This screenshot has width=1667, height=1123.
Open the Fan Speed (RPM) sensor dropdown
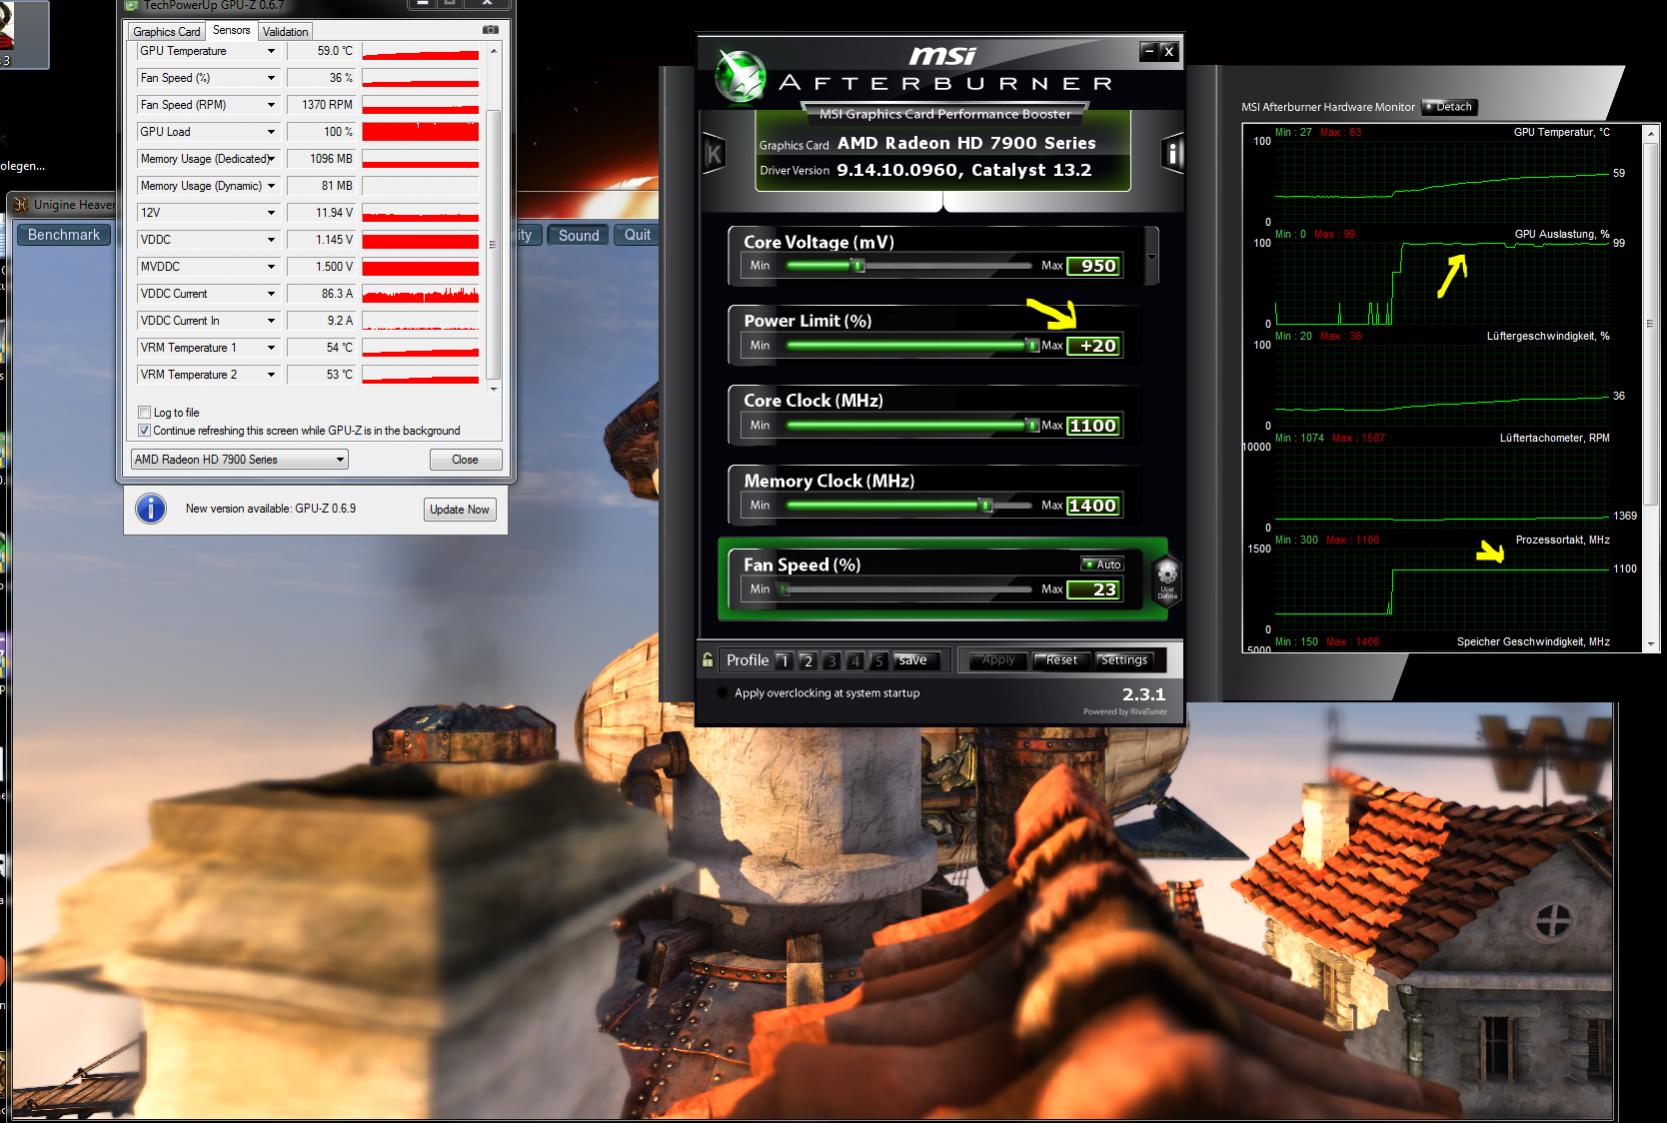coord(270,105)
